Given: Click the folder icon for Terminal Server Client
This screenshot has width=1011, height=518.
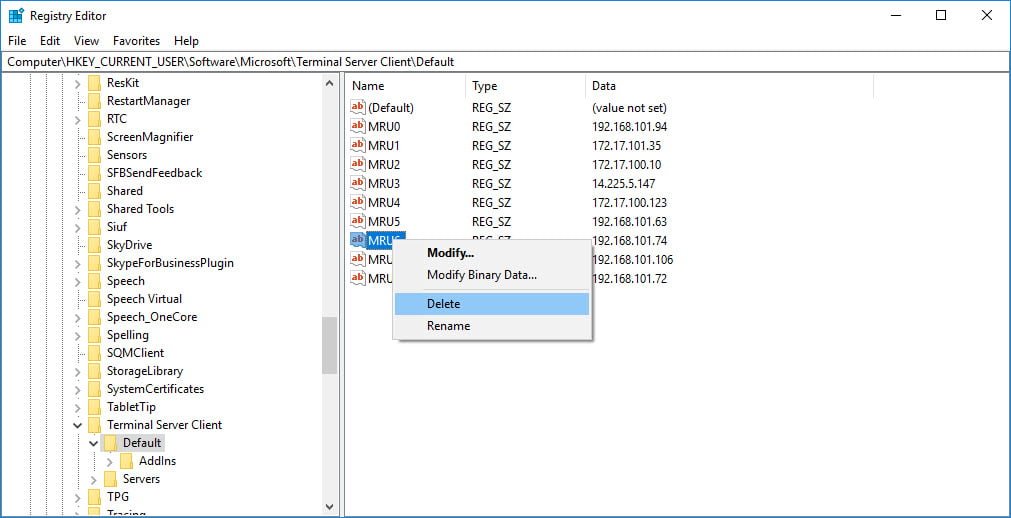Looking at the screenshot, I should coord(95,424).
